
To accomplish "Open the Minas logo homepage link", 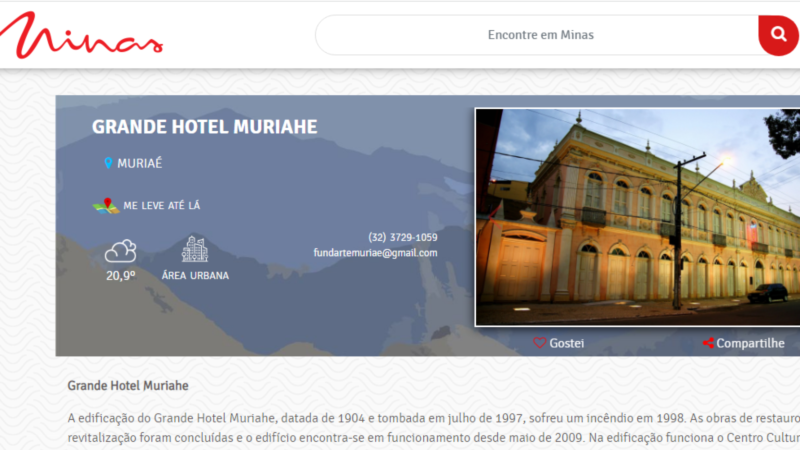I will pos(81,35).
